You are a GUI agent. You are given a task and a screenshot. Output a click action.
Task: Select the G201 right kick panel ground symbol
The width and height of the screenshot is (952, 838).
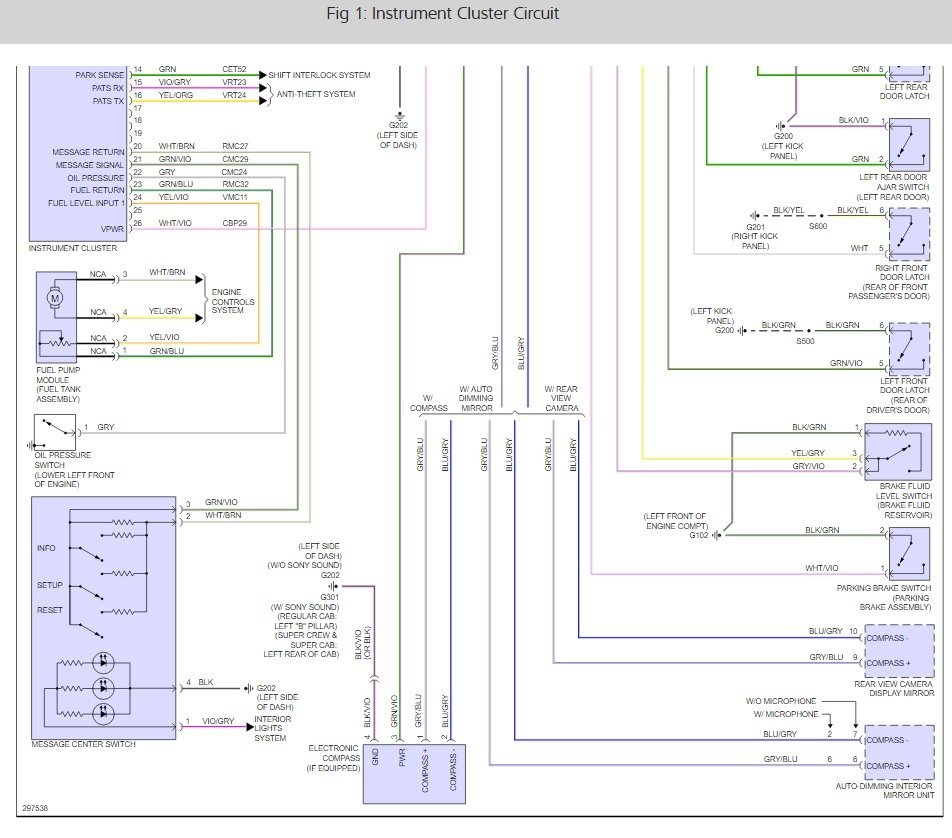[x=755, y=215]
